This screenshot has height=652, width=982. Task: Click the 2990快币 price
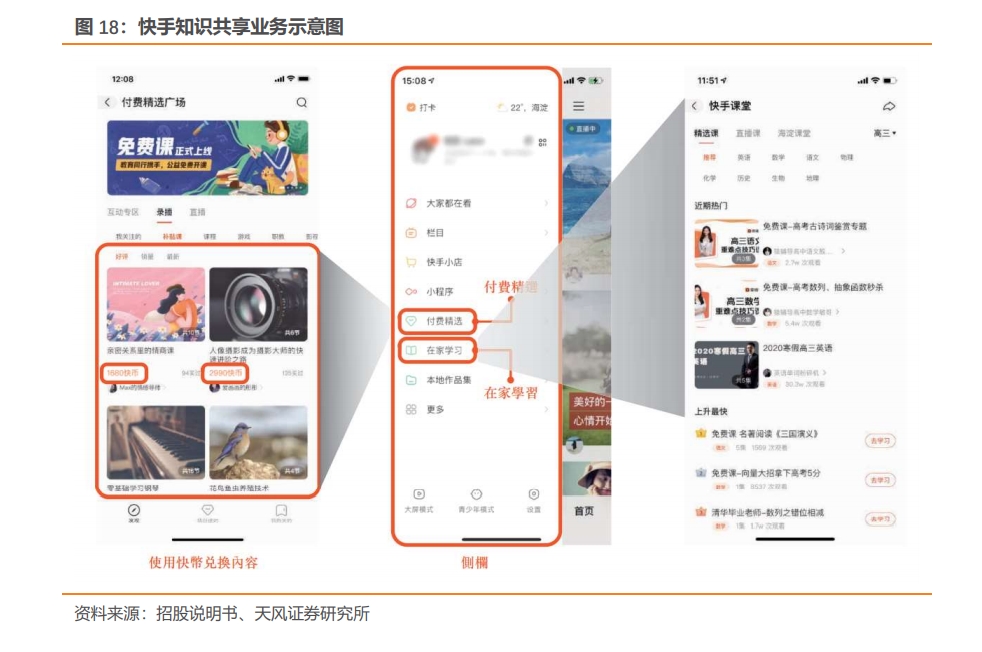click(x=225, y=373)
